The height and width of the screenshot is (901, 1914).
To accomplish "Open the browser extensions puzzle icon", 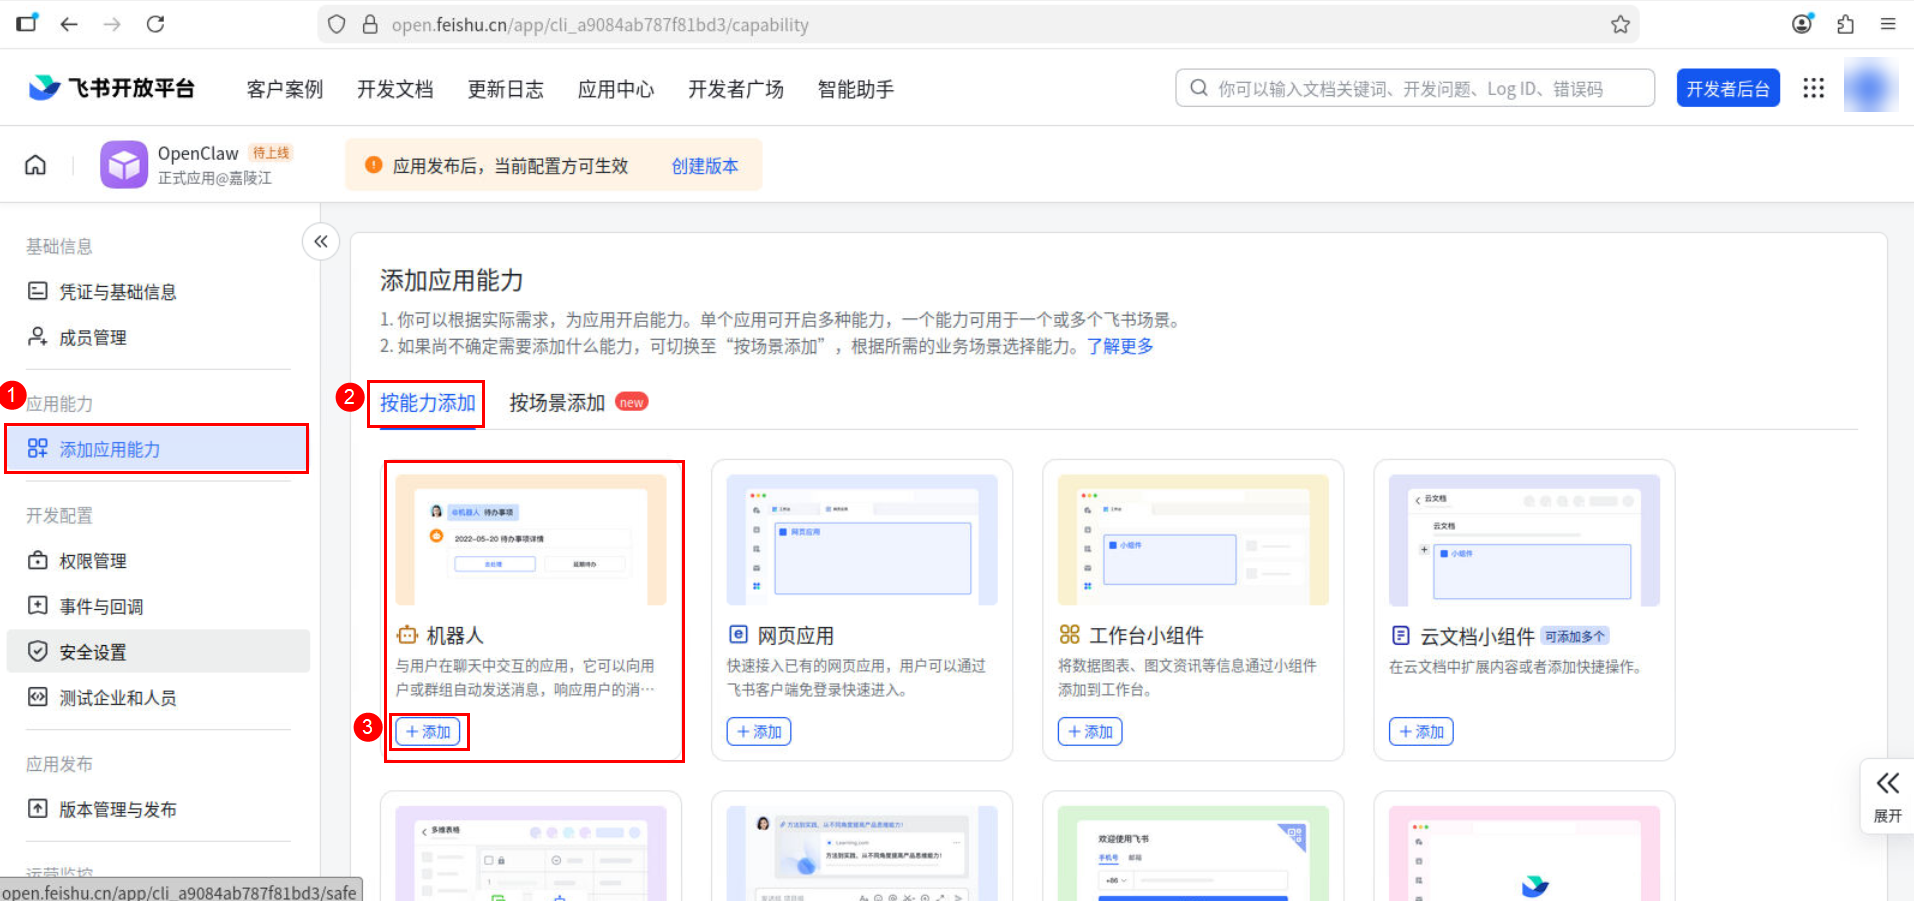I will pos(1845,24).
